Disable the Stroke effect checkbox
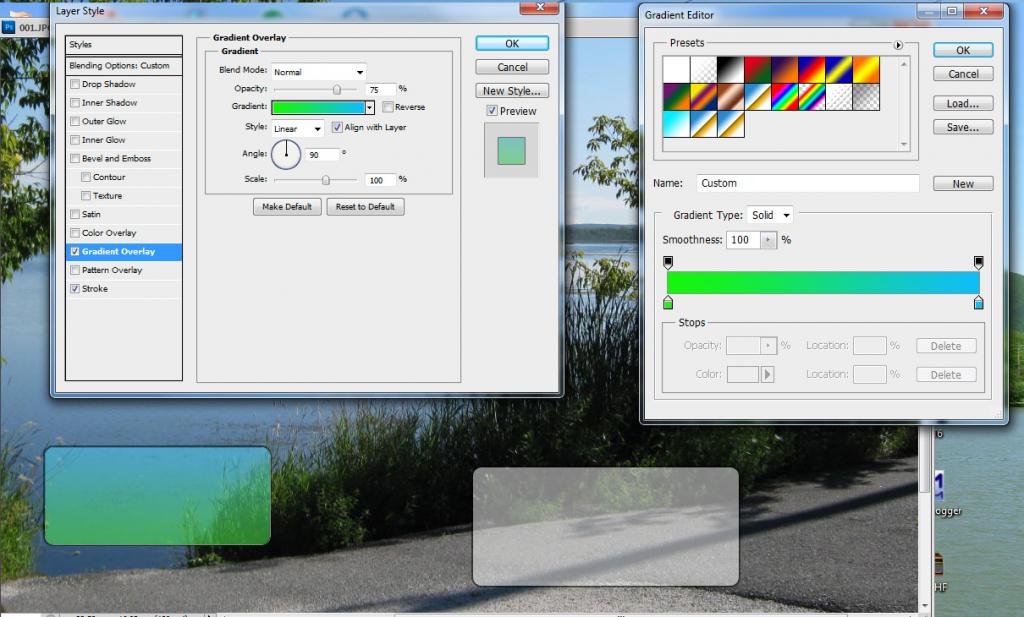The image size is (1024, 617). [x=75, y=289]
